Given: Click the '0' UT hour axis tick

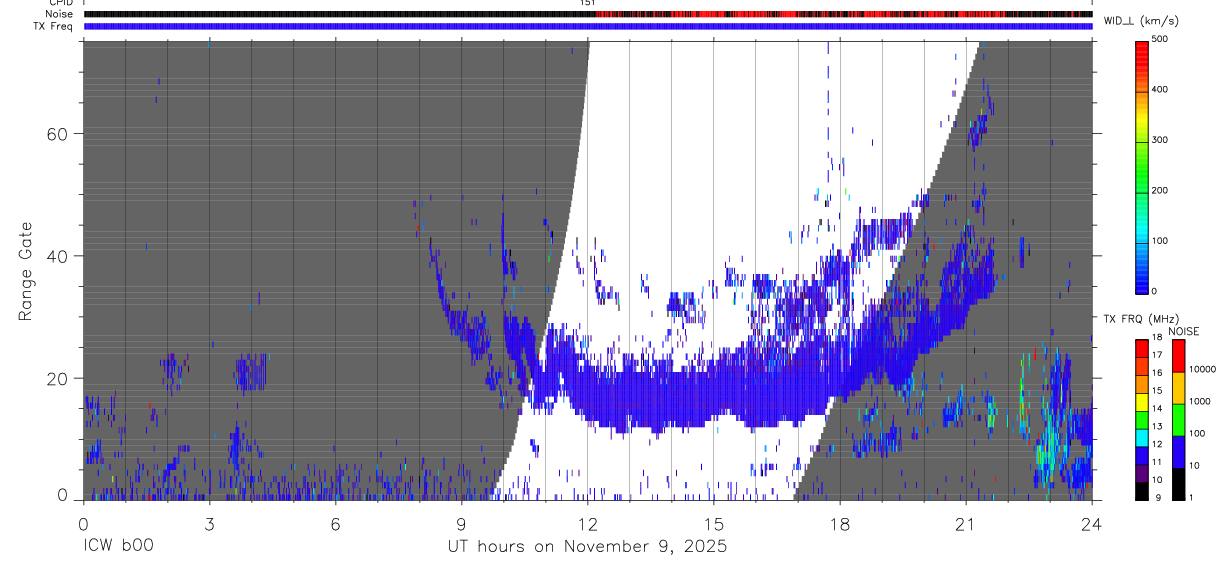Looking at the screenshot, I should 83,523.
